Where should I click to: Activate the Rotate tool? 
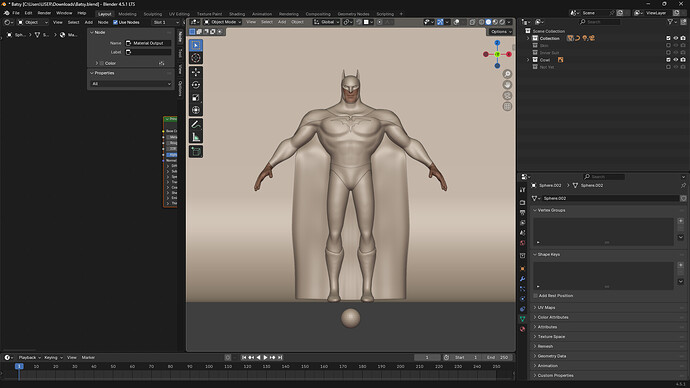tap(196, 85)
